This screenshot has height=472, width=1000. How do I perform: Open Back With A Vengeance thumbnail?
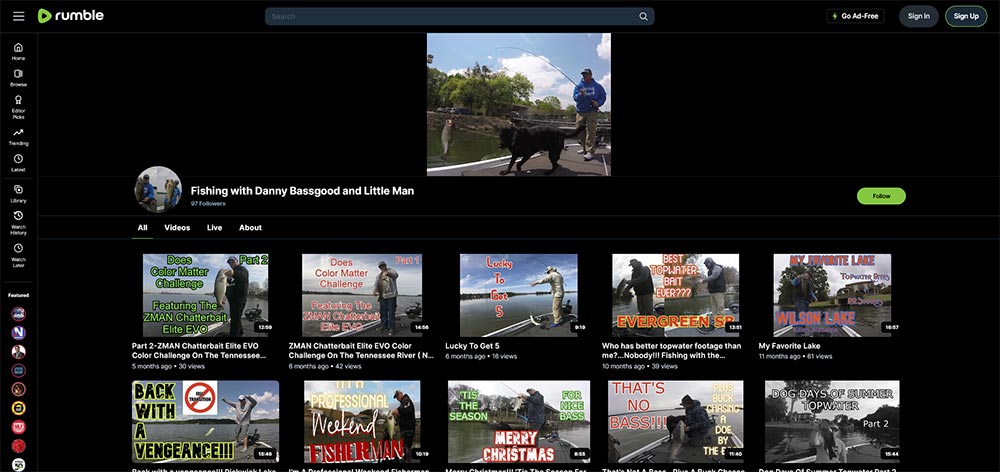(x=205, y=422)
